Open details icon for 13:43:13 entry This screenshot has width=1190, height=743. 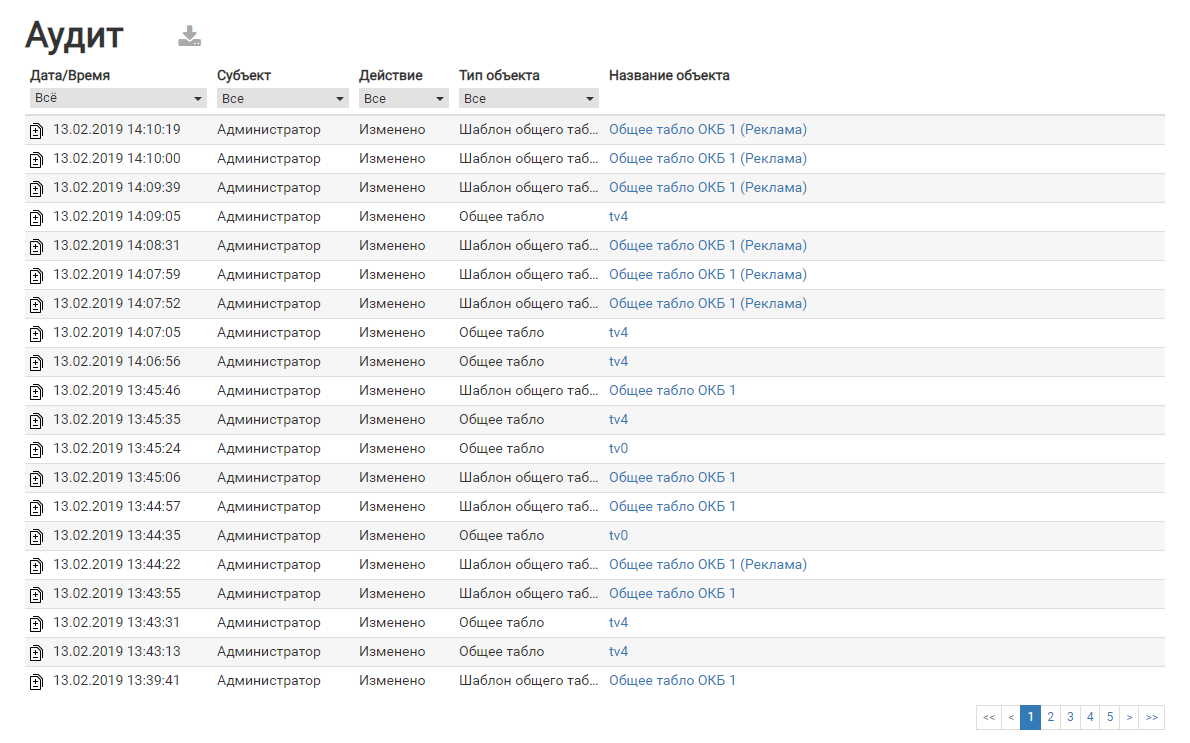pos(36,653)
